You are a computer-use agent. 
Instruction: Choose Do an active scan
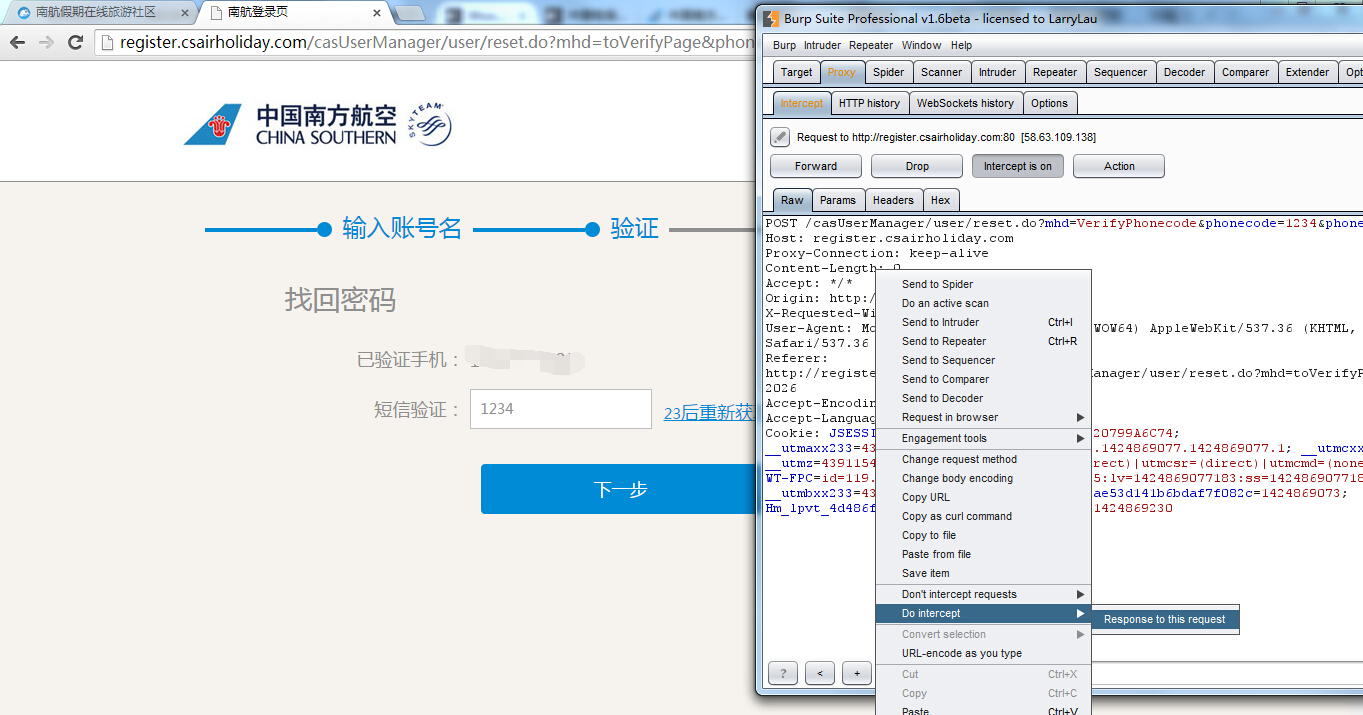tap(983, 303)
